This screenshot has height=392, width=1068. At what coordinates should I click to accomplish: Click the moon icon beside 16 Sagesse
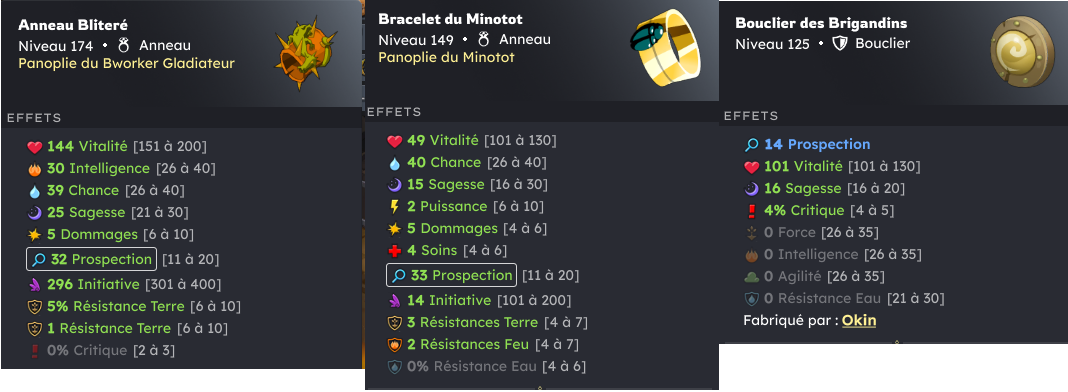(751, 189)
